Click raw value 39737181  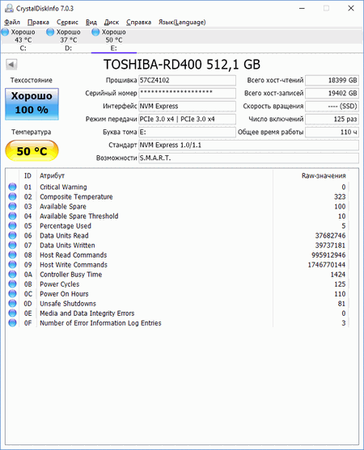tap(330, 245)
